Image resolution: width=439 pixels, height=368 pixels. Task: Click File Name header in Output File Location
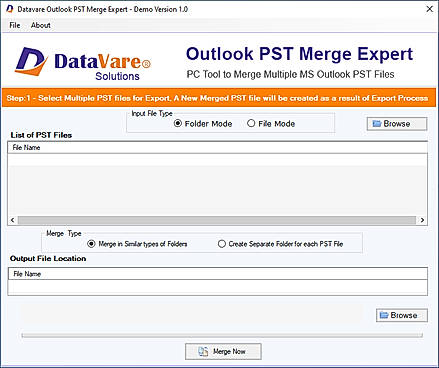[217, 274]
